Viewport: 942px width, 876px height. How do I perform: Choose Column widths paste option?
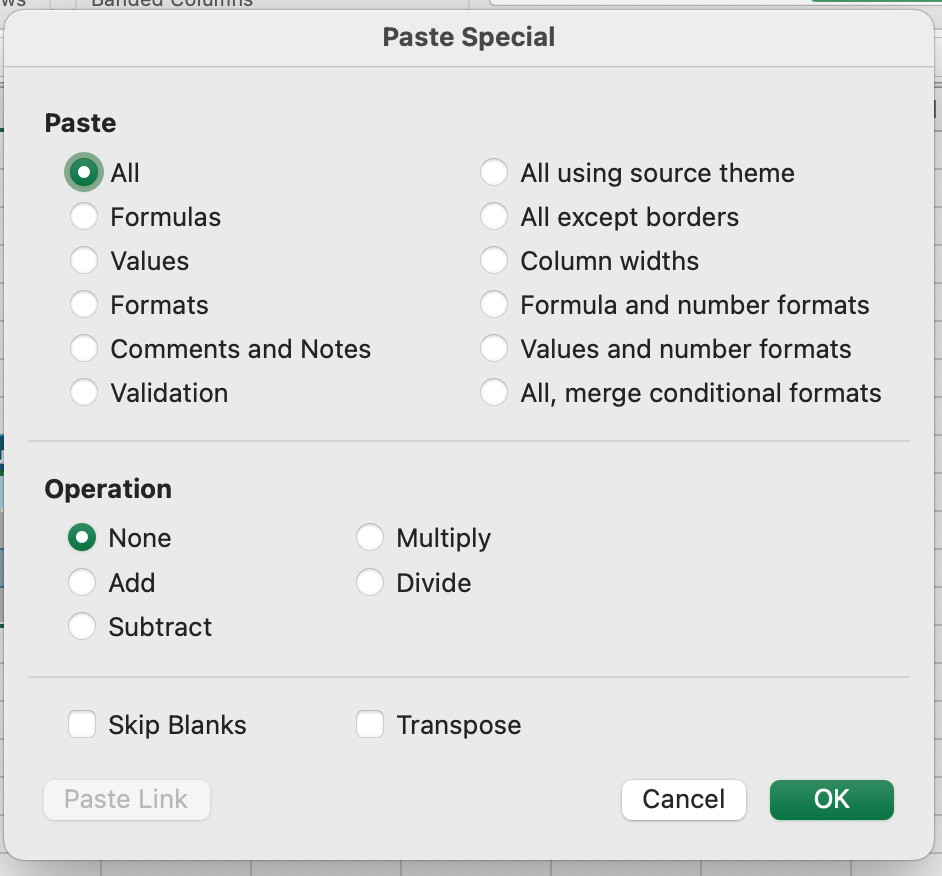coord(494,261)
